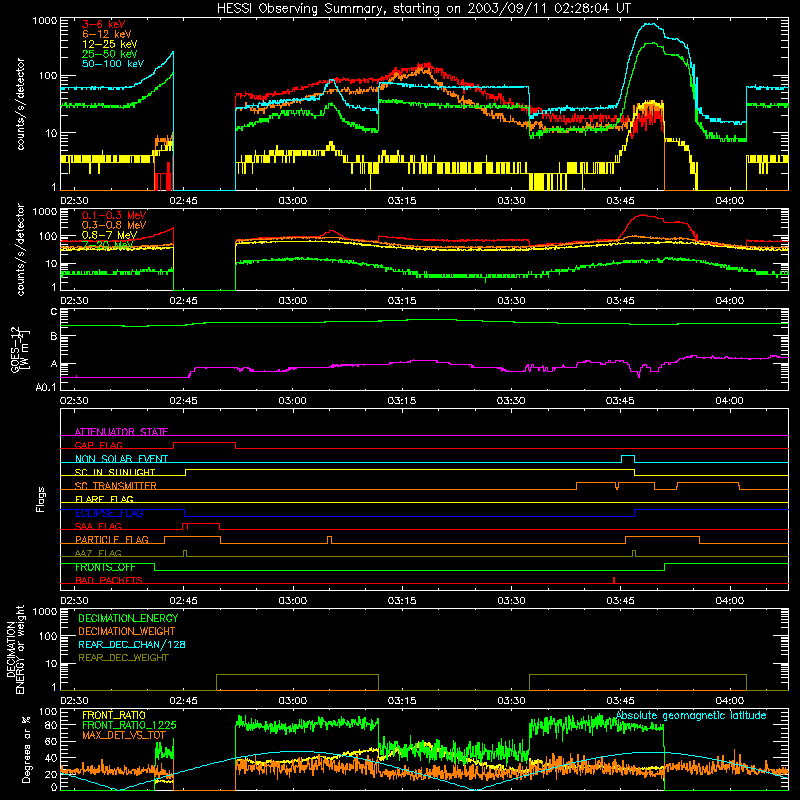The height and width of the screenshot is (800, 800).
Task: Click the REAR_DEC_WEIGHT legend label
Action: click(123, 658)
